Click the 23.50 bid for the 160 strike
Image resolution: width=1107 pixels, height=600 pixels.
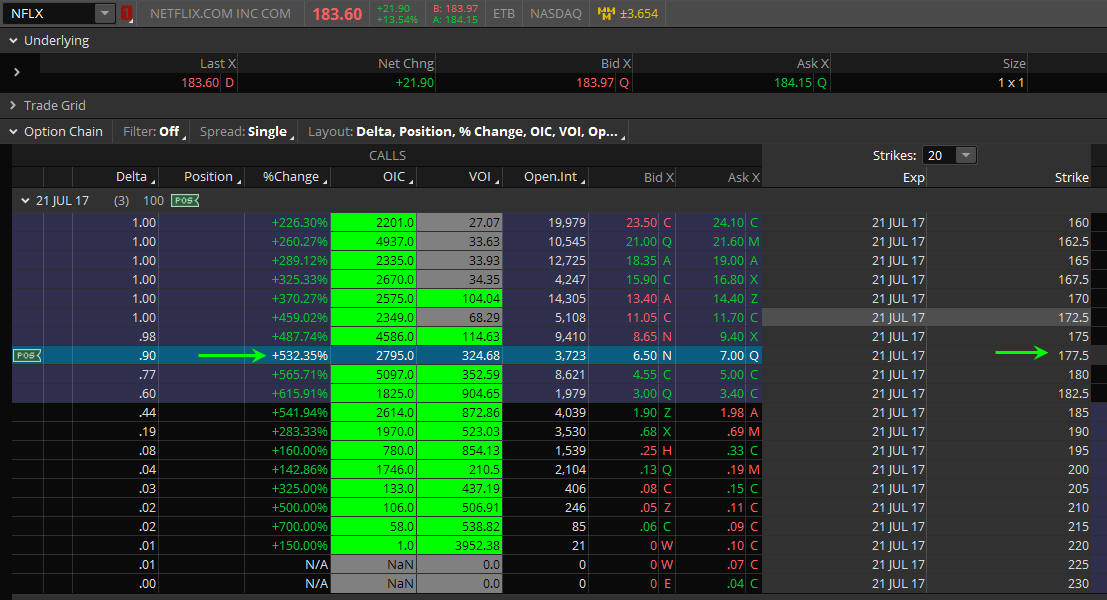641,222
